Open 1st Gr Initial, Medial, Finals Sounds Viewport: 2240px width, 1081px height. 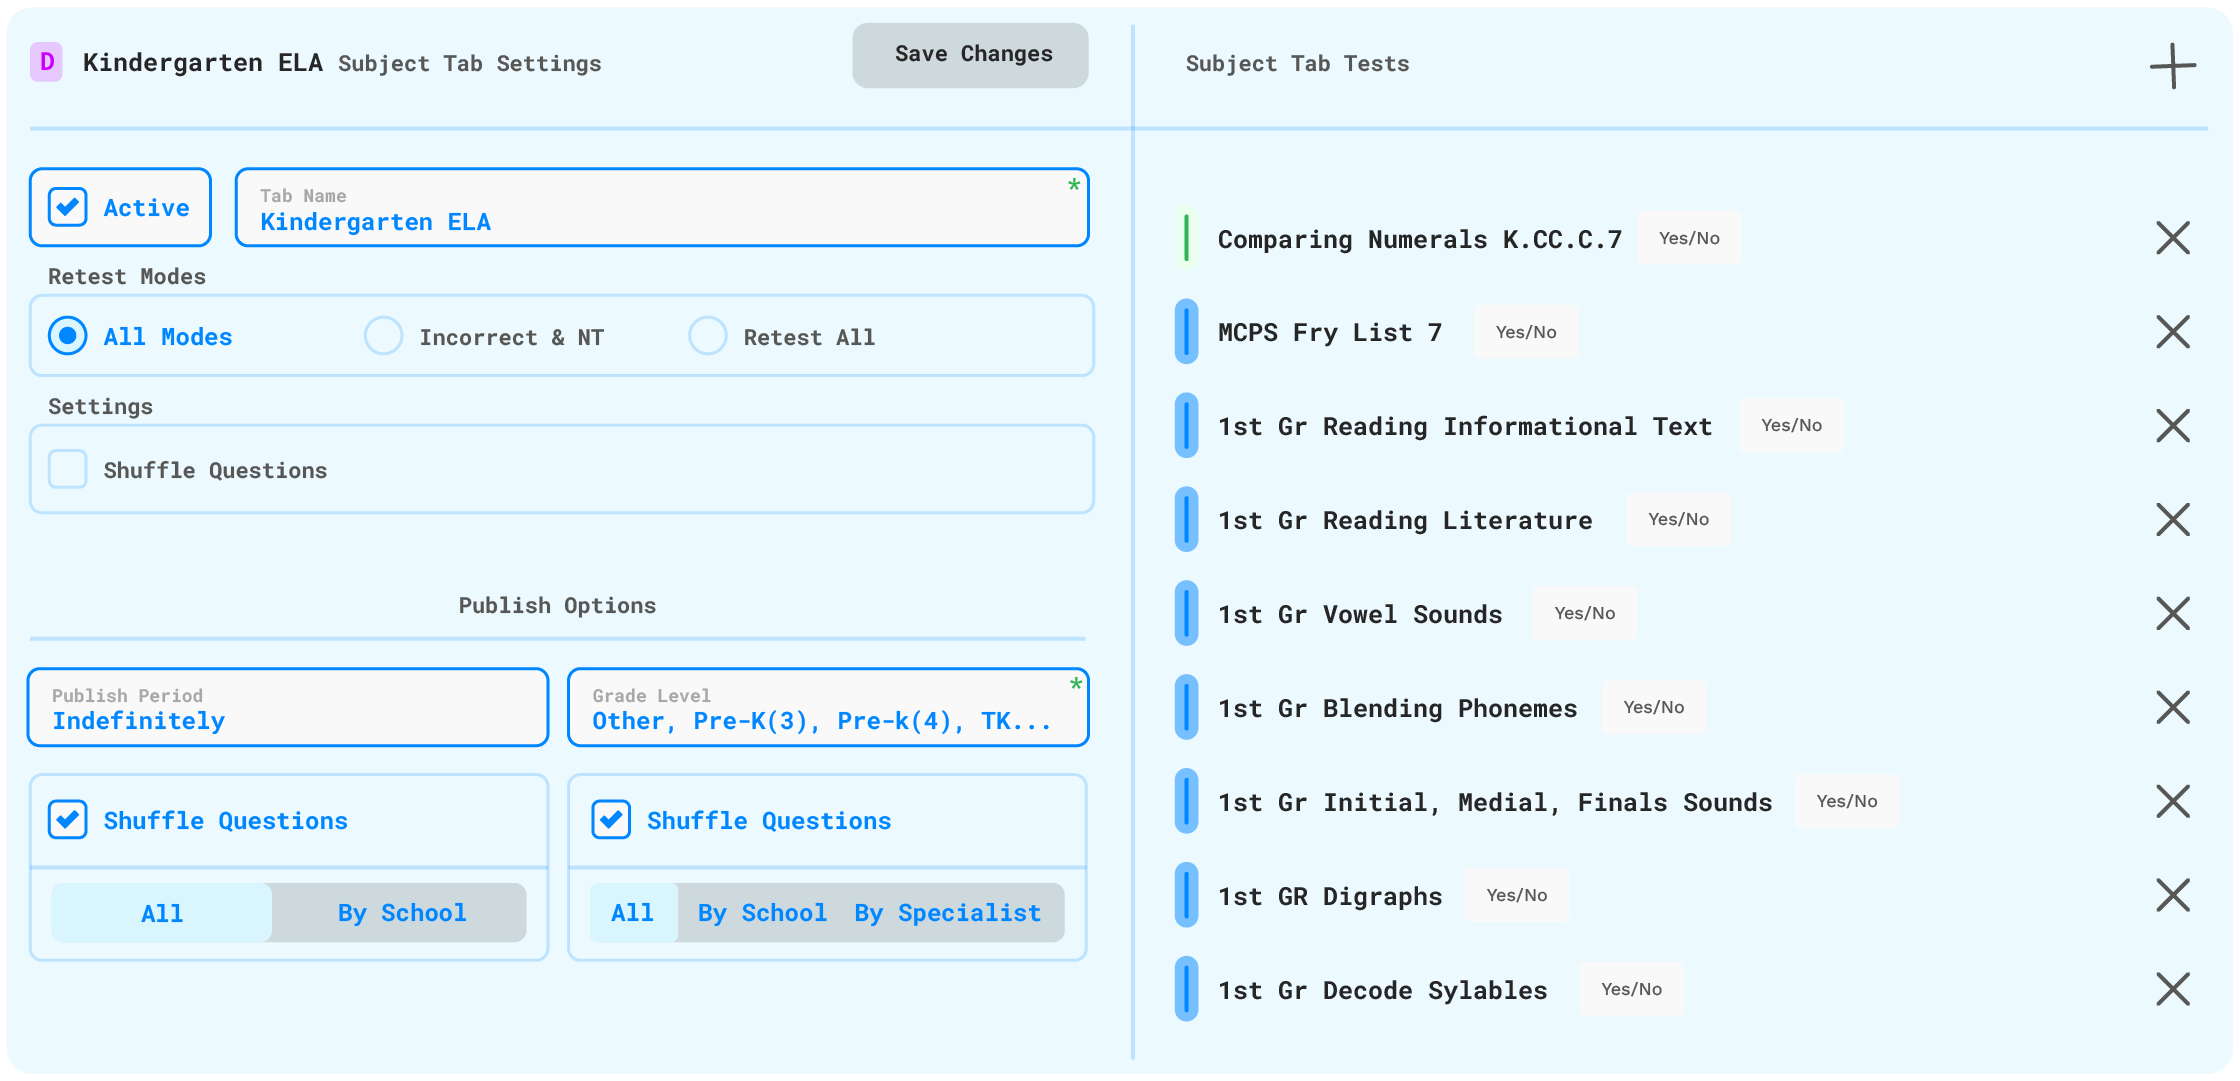[1495, 803]
